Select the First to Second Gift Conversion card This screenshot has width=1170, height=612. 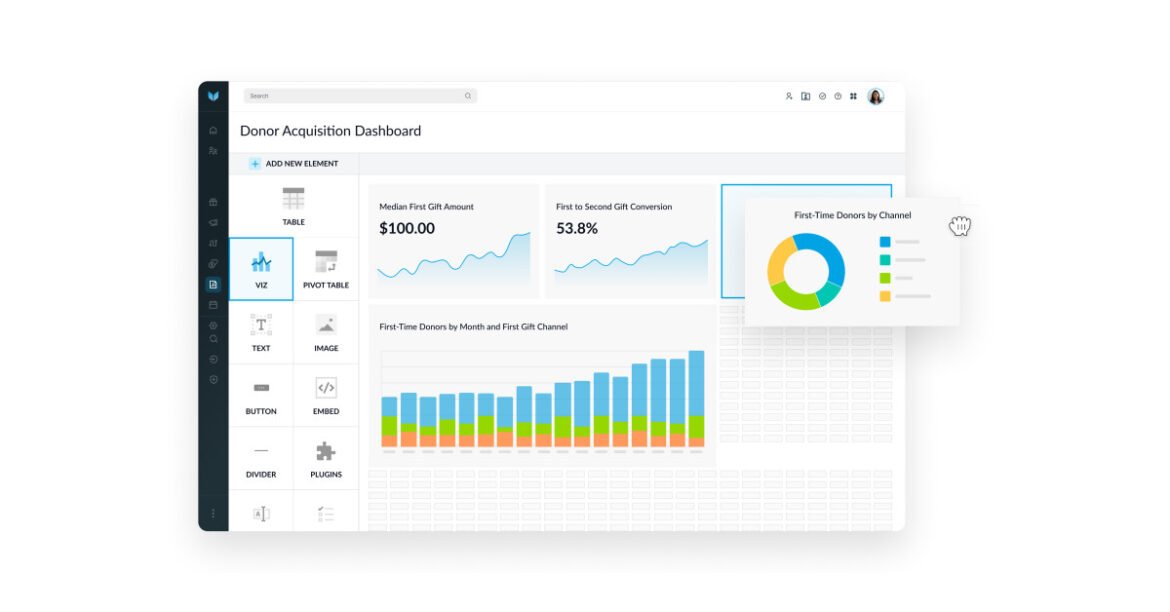(630, 240)
